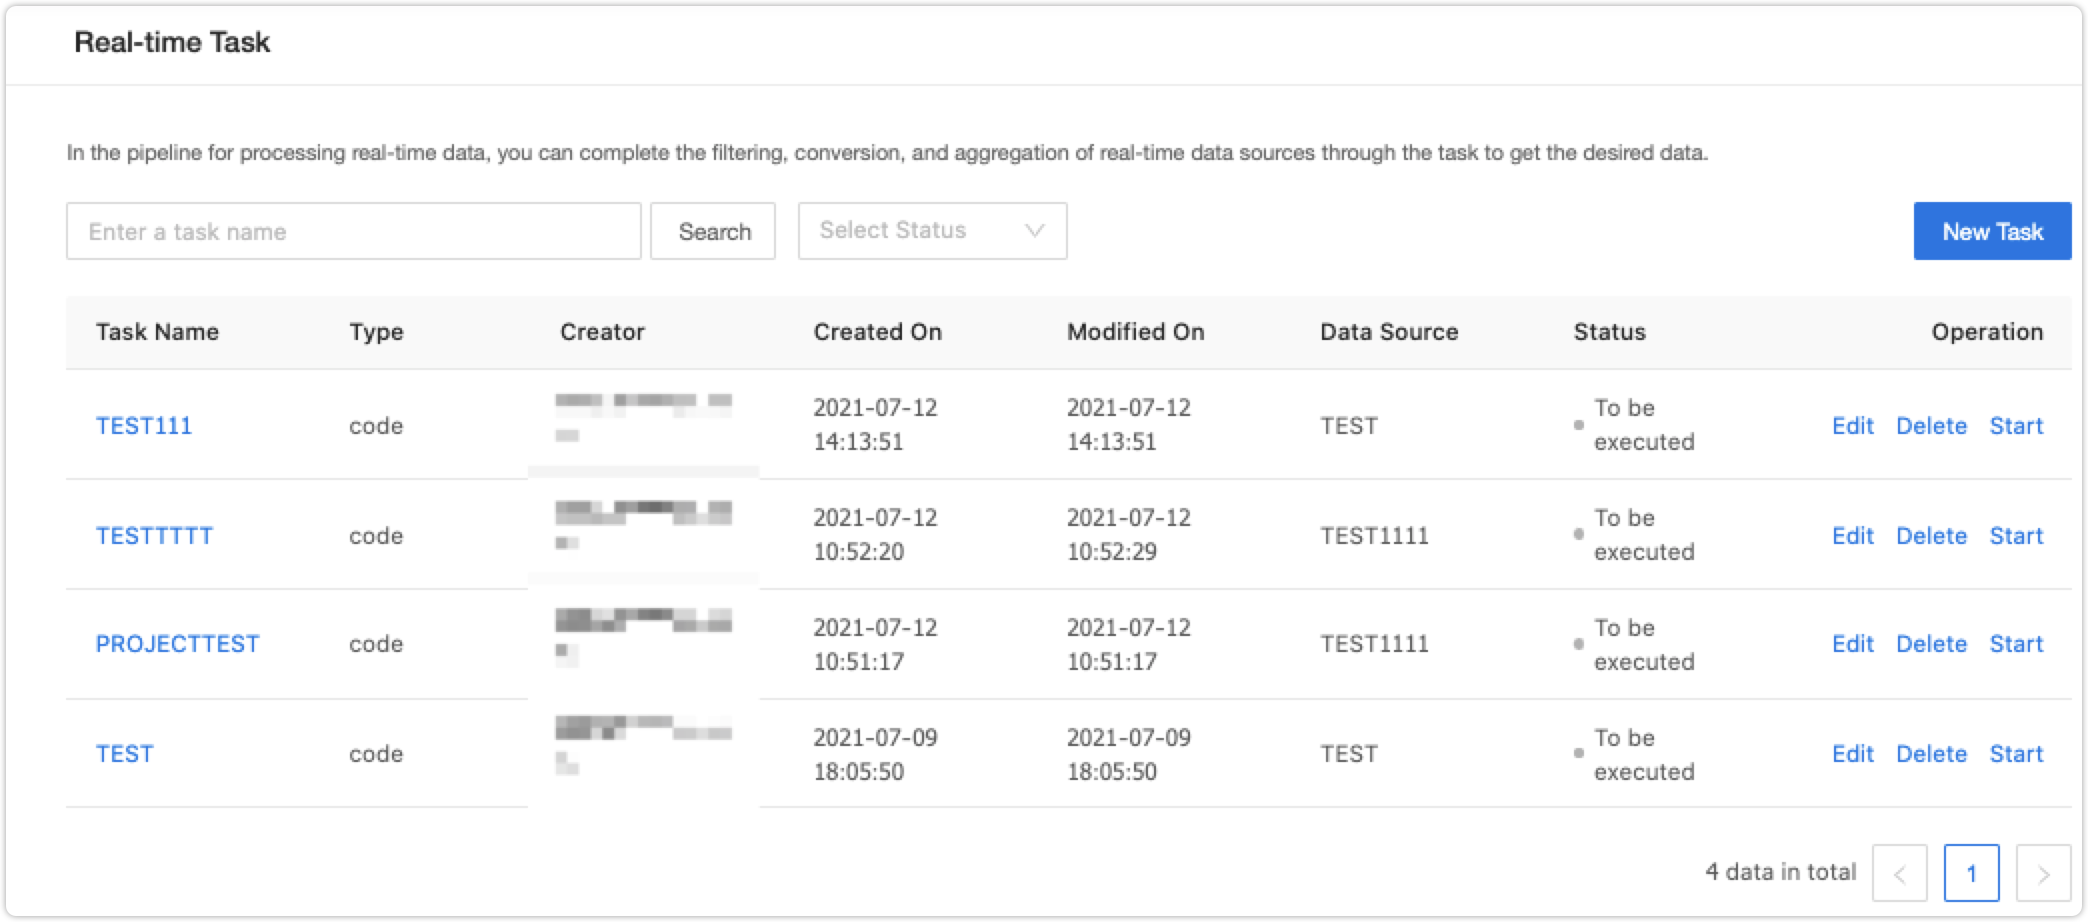Start the TEST task
Screen dimensions: 2088x922
(x=2017, y=753)
